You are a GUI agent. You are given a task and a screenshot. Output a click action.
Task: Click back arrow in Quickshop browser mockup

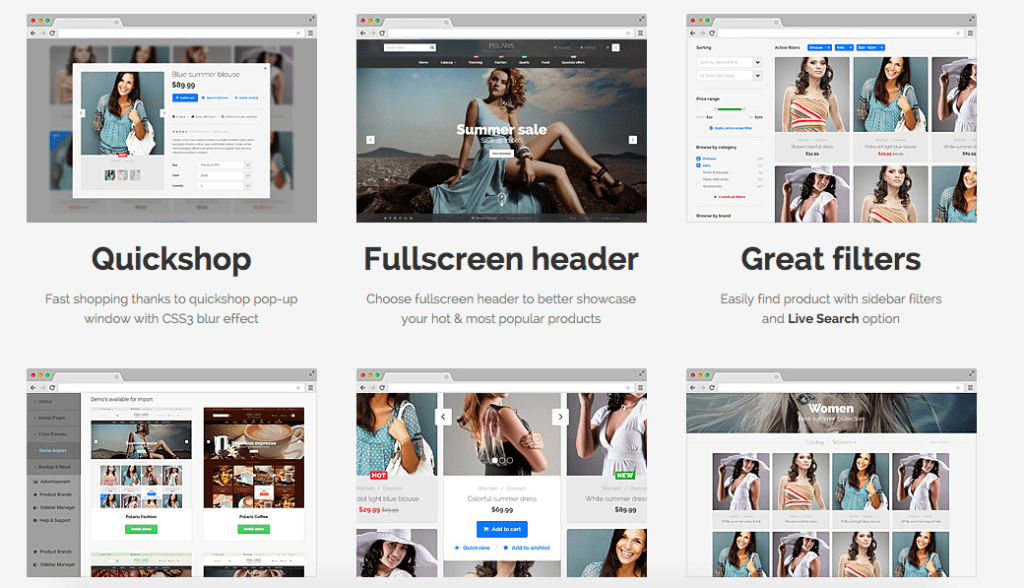point(33,33)
